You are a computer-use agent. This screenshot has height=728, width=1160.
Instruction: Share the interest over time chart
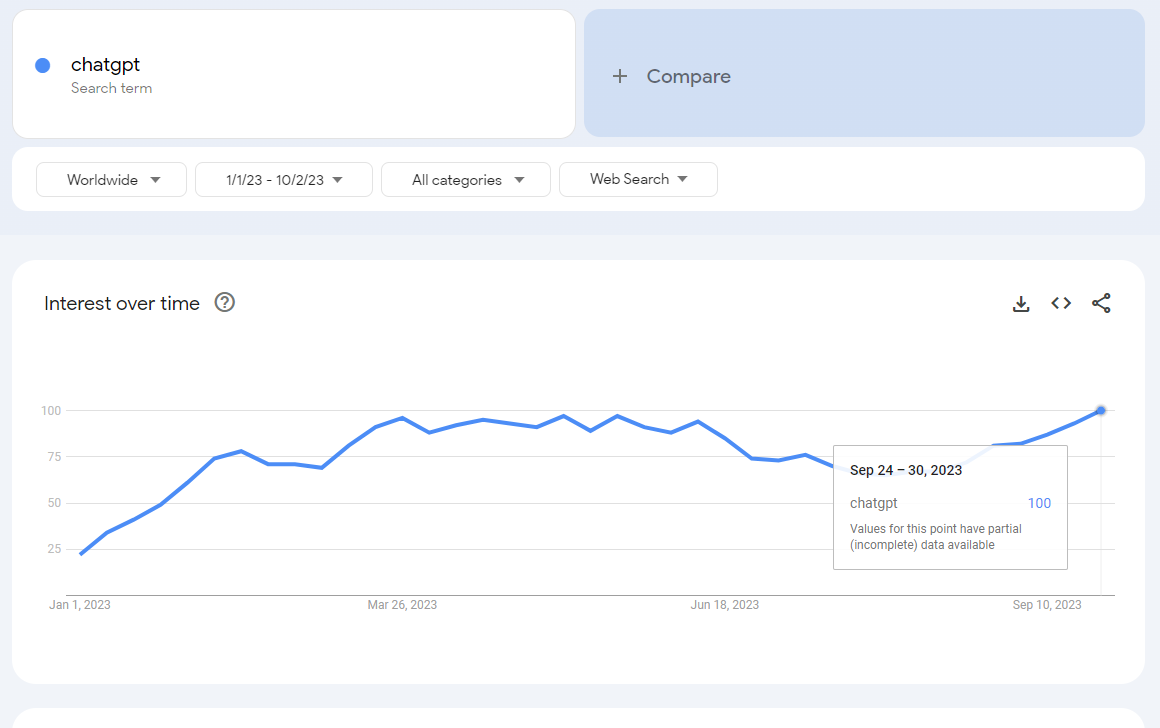coord(1101,303)
